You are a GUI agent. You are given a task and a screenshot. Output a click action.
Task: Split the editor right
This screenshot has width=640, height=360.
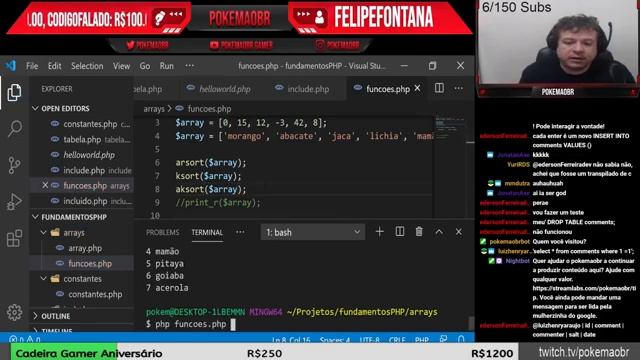click(x=439, y=88)
